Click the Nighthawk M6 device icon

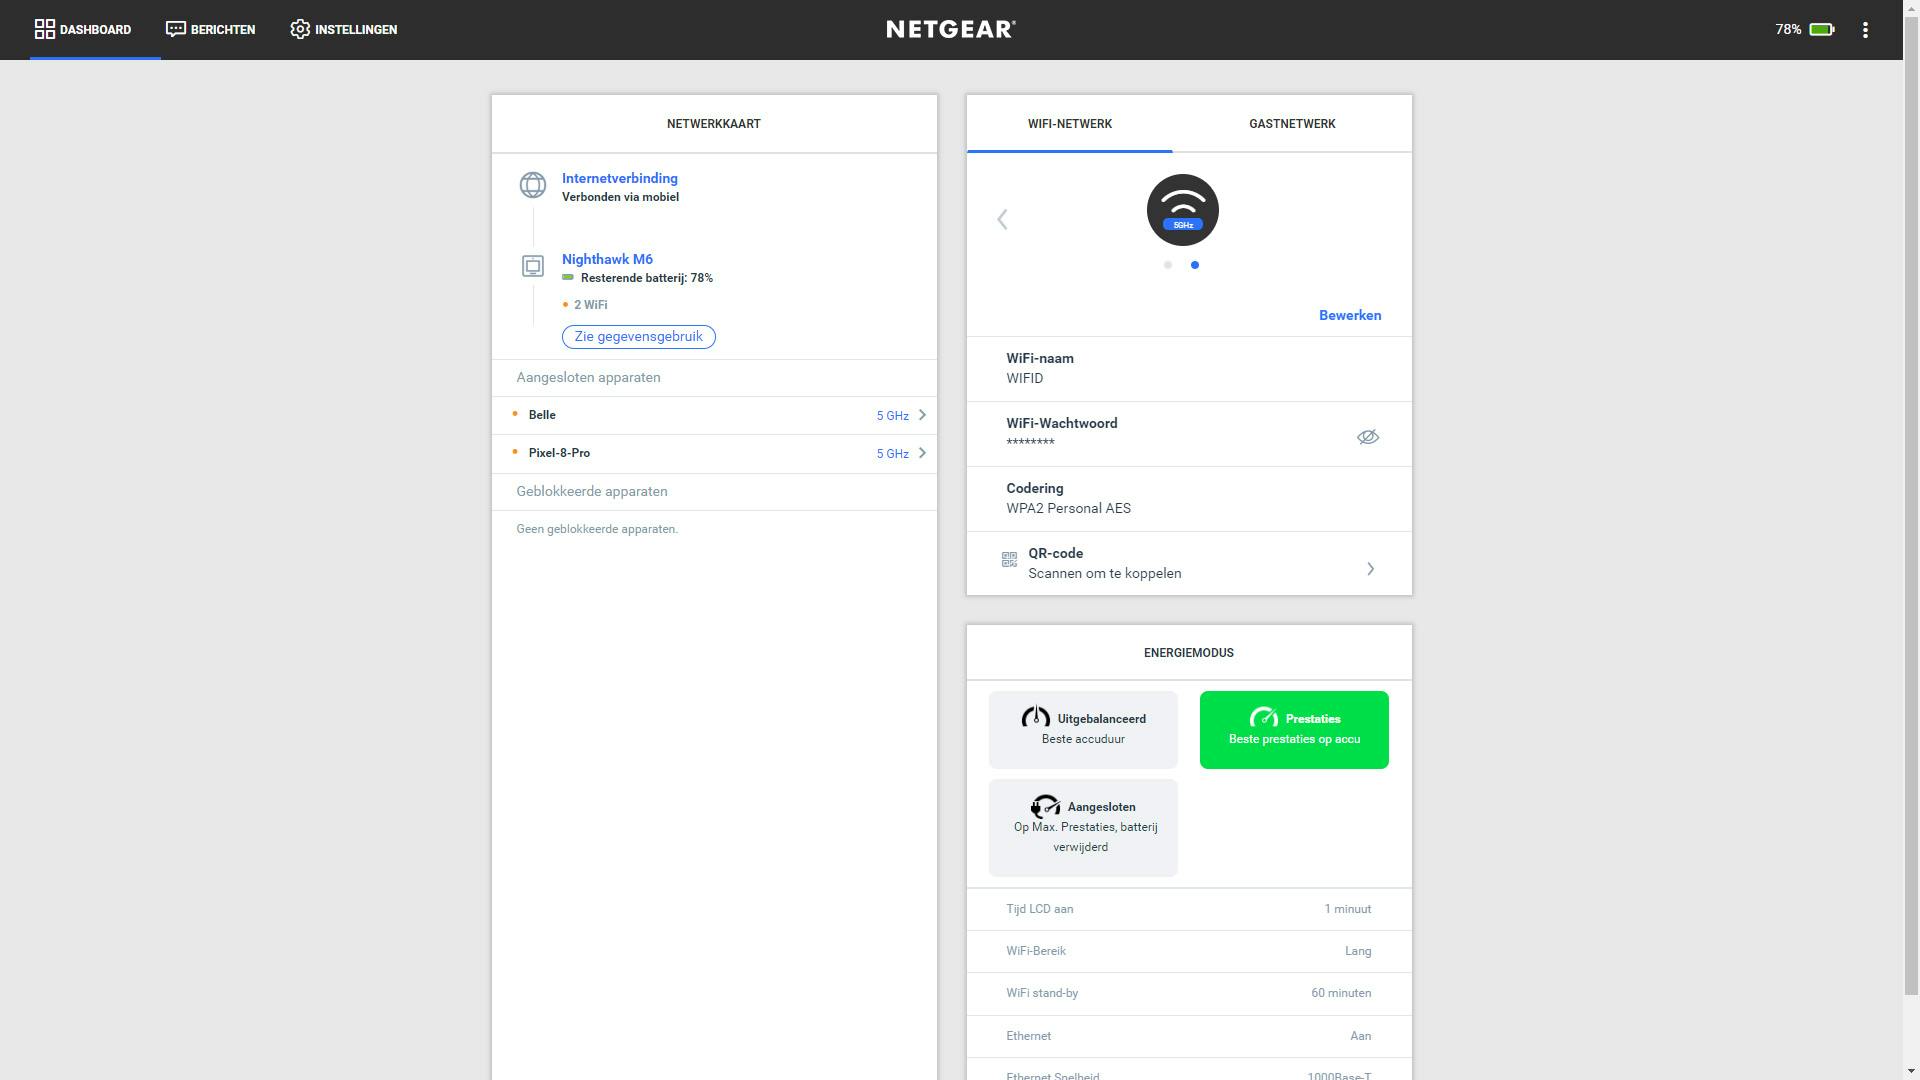point(532,266)
